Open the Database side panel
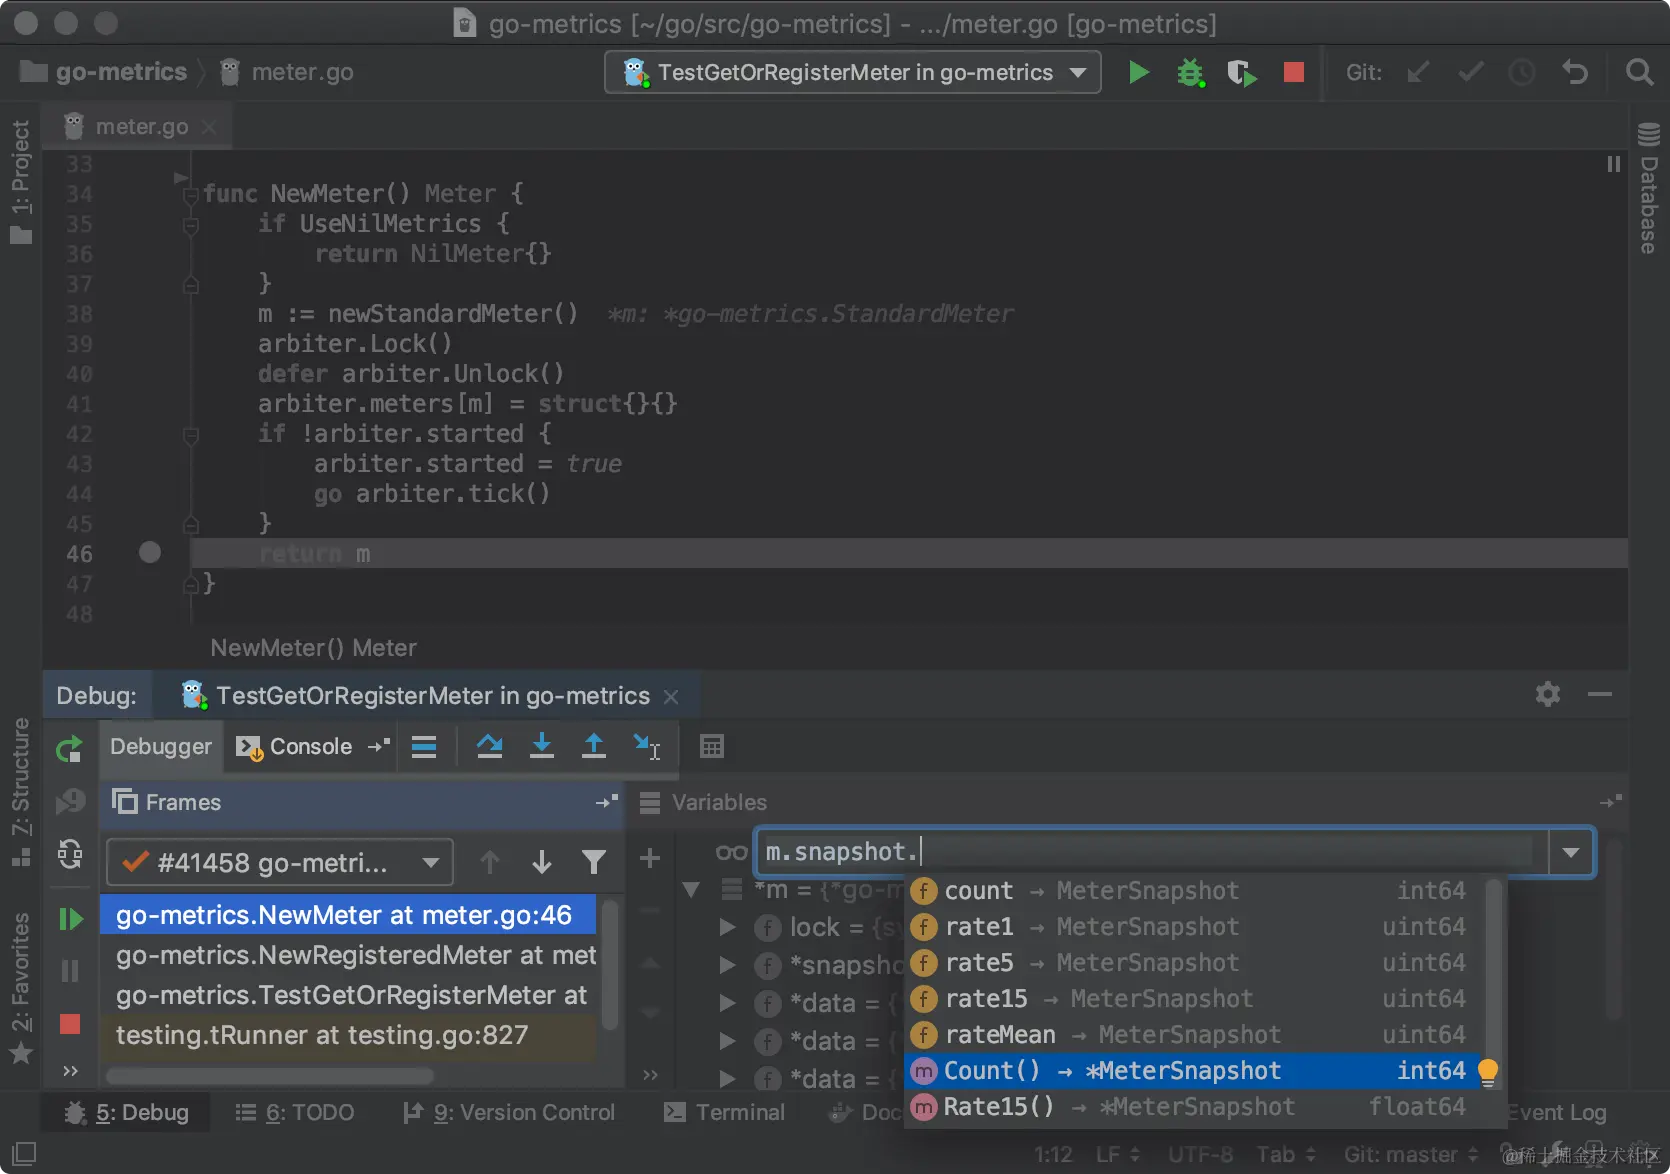This screenshot has width=1670, height=1174. point(1649,188)
